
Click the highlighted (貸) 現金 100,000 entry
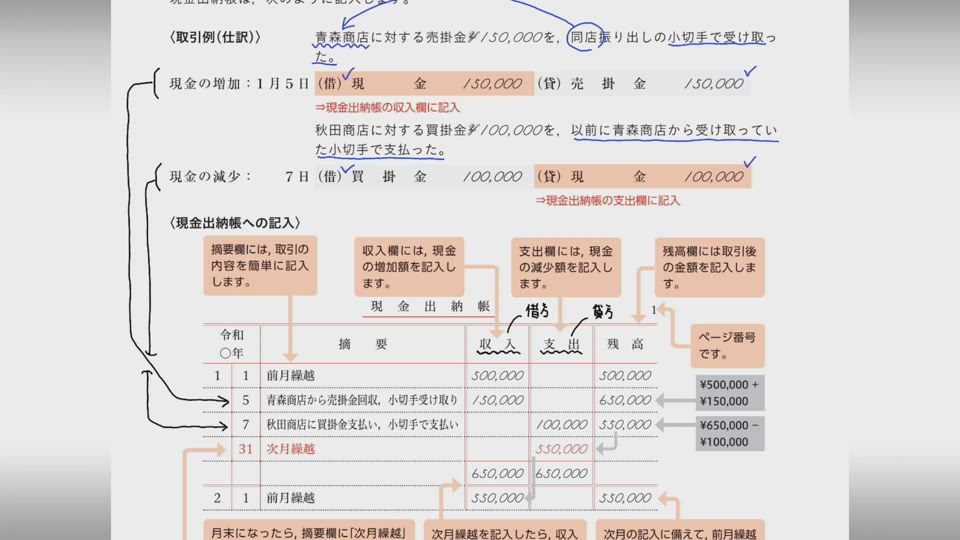(x=641, y=177)
